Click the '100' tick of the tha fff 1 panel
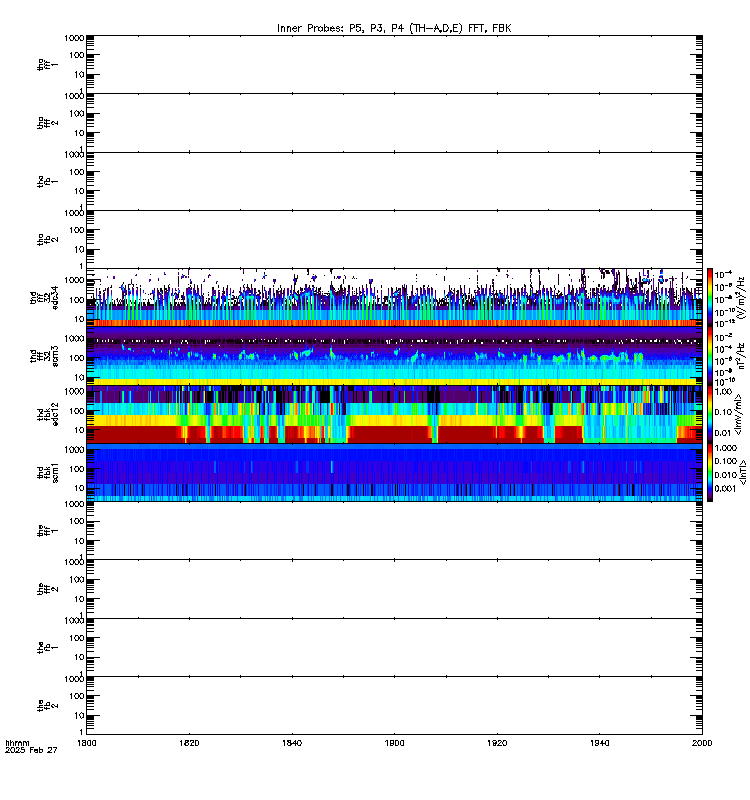The width and height of the screenshot is (750, 800). [x=77, y=55]
